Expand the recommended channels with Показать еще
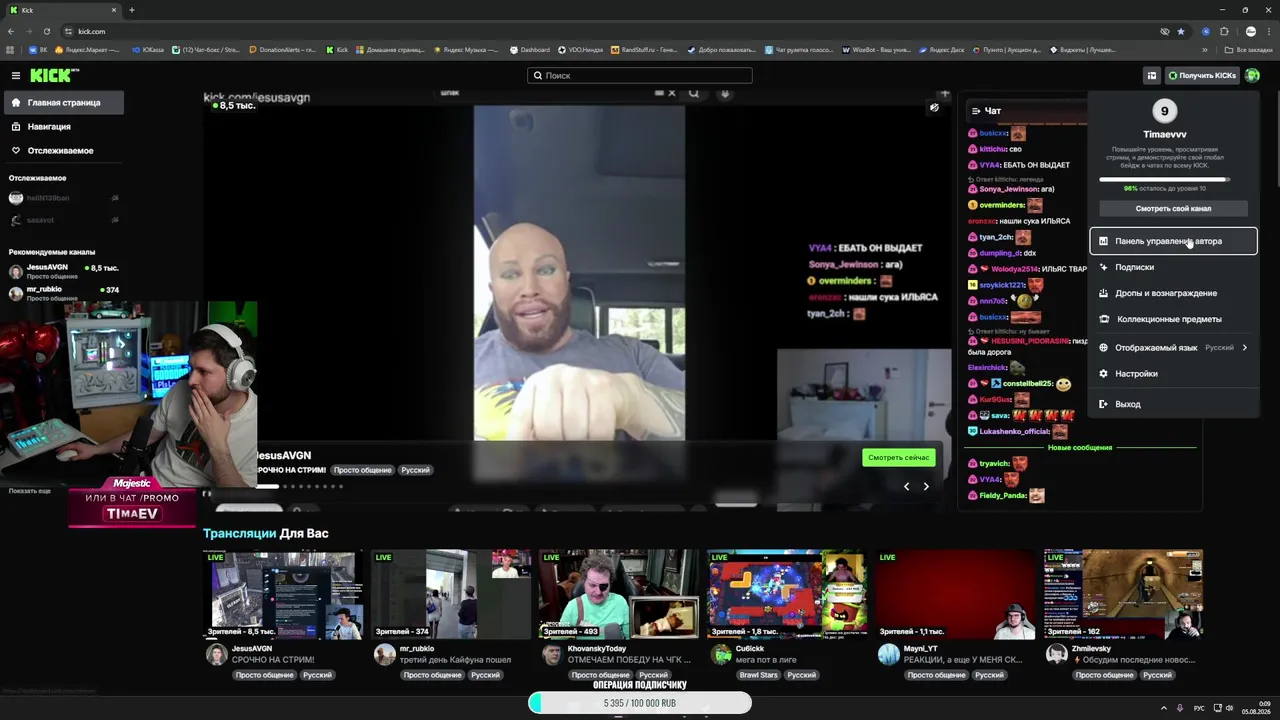Viewport: 1280px width, 720px height. coord(29,491)
